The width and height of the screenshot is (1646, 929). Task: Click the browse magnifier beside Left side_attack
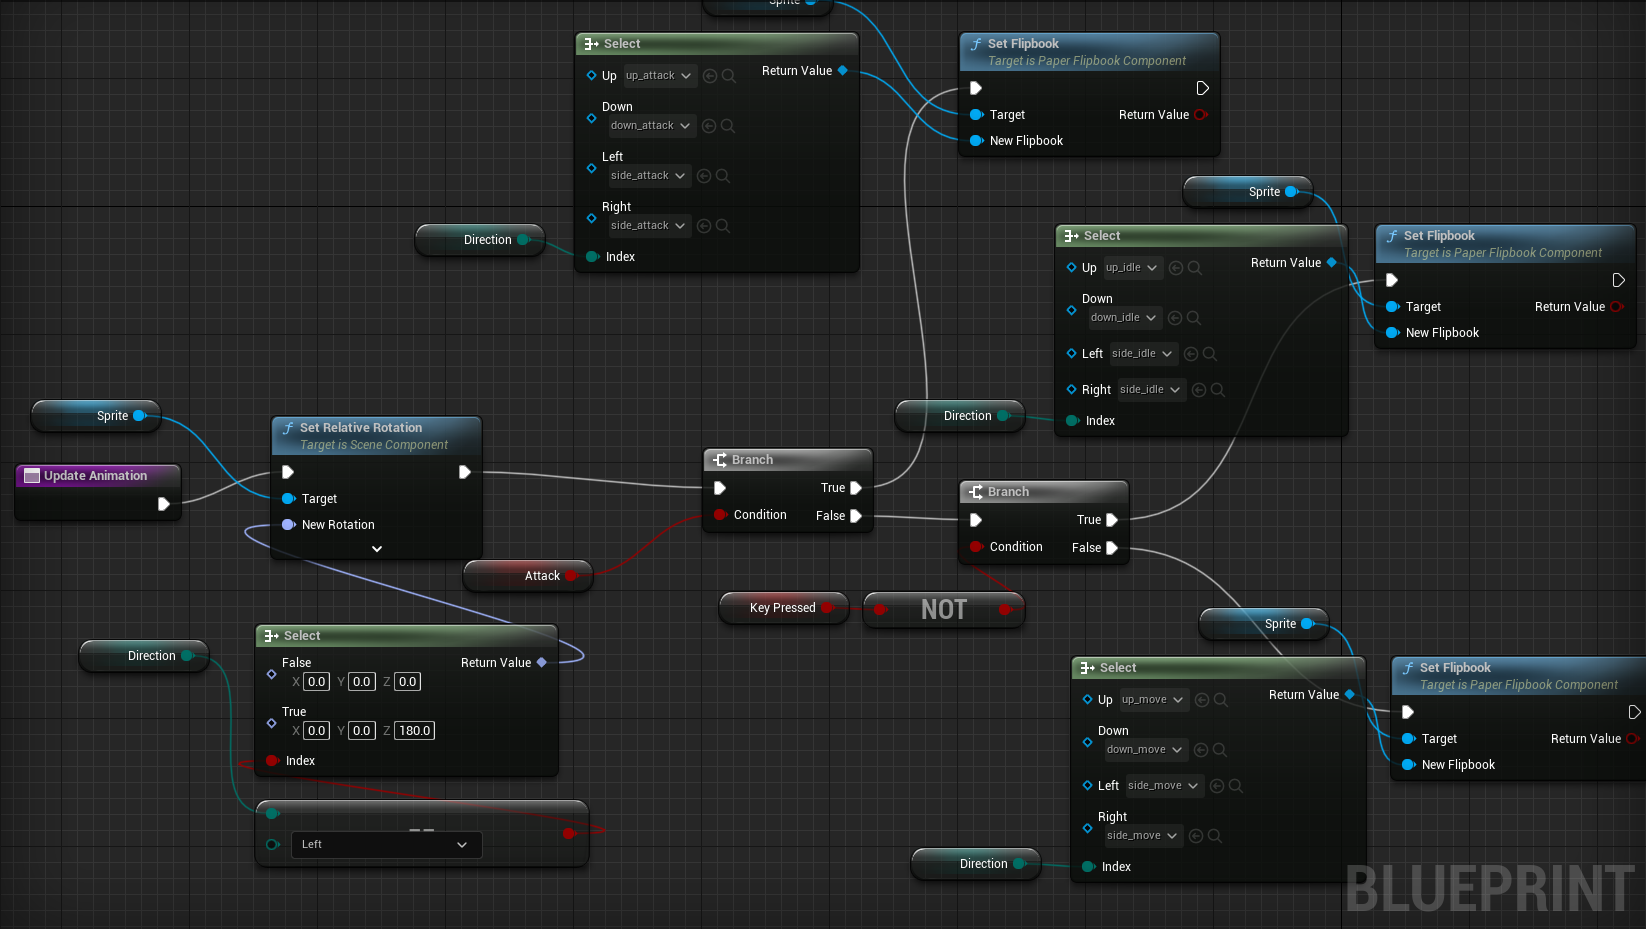click(x=723, y=176)
